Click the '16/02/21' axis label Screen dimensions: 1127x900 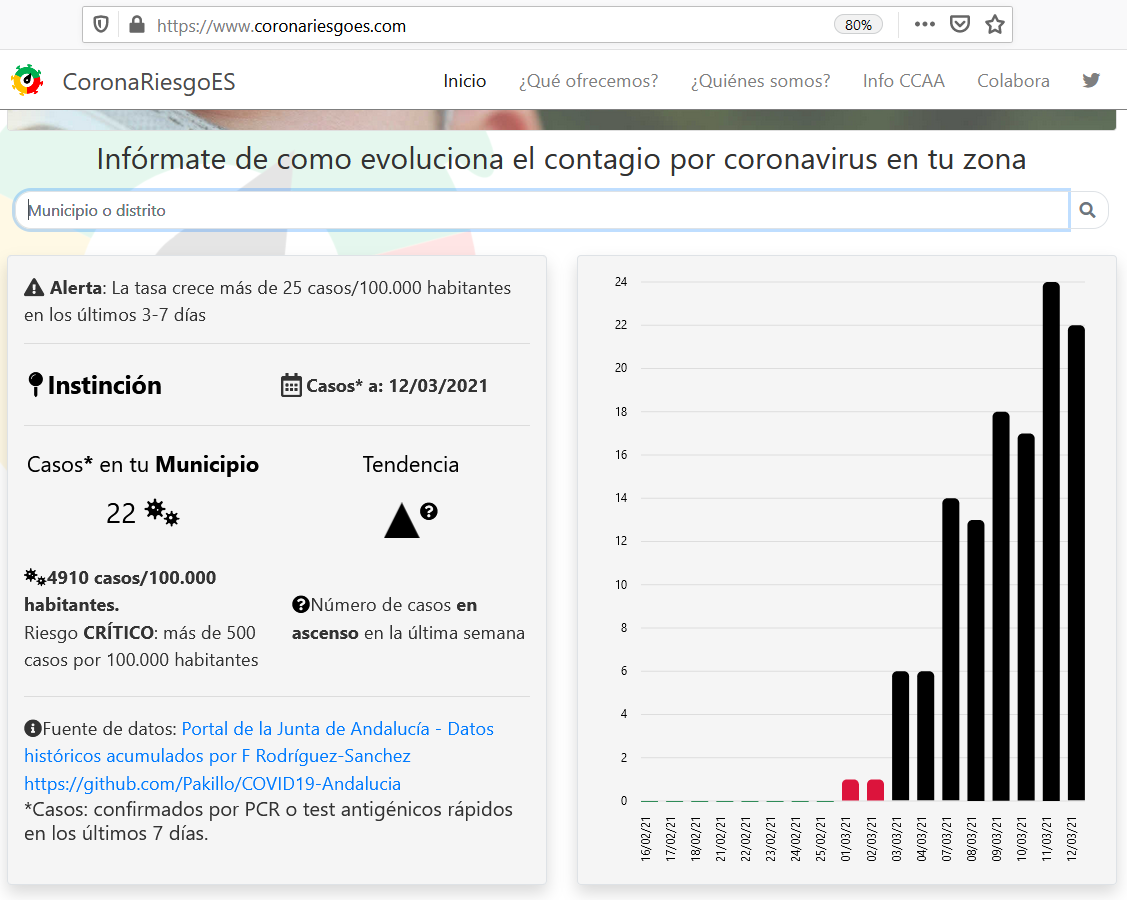tap(645, 839)
